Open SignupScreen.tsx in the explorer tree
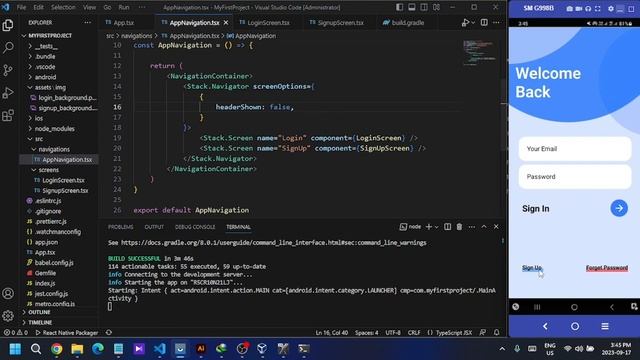Screen dimensions: 640x360 [65, 191]
